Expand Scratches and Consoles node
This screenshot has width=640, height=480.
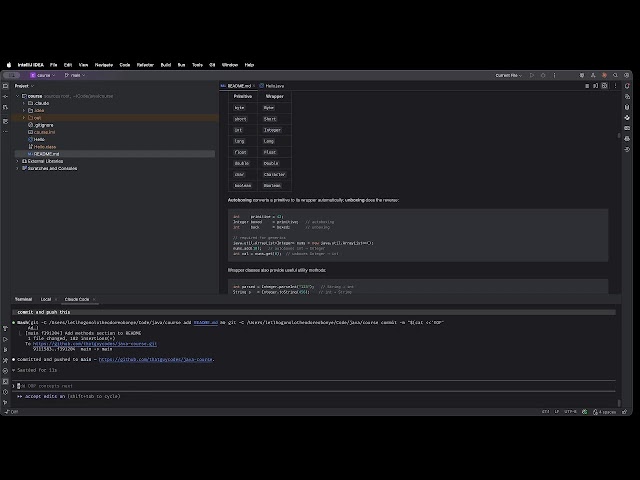[18, 169]
